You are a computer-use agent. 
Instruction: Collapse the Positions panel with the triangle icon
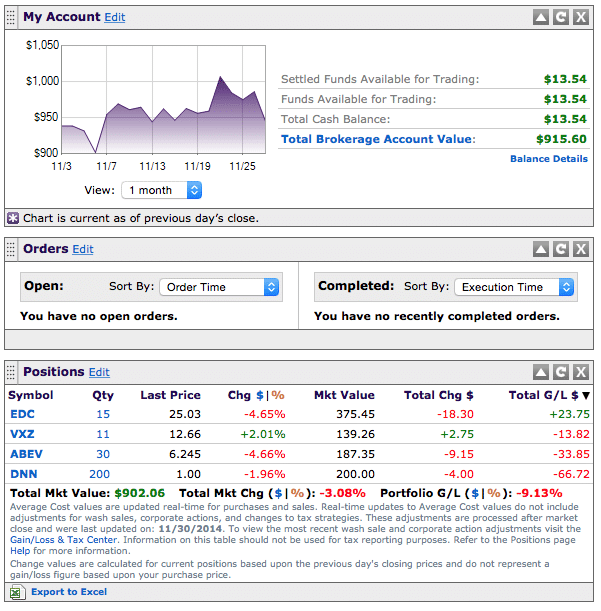click(541, 372)
